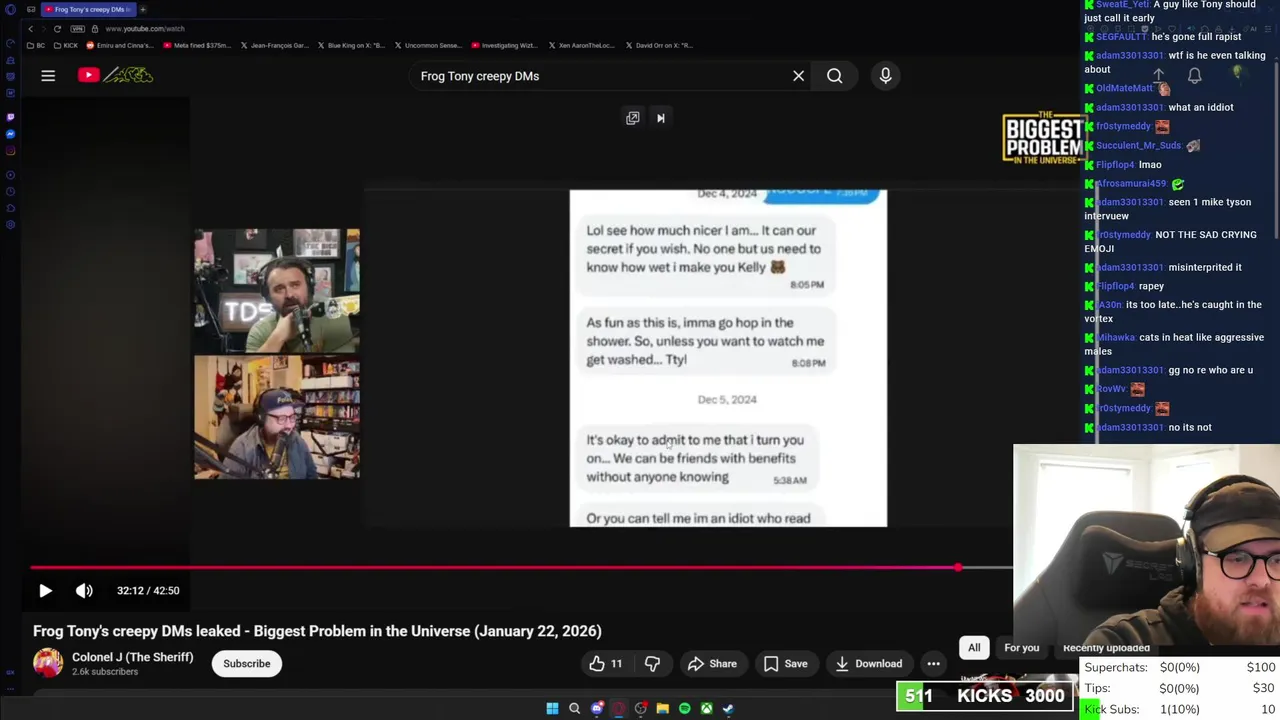Save the video to a playlist
The image size is (1280, 720).
point(785,664)
